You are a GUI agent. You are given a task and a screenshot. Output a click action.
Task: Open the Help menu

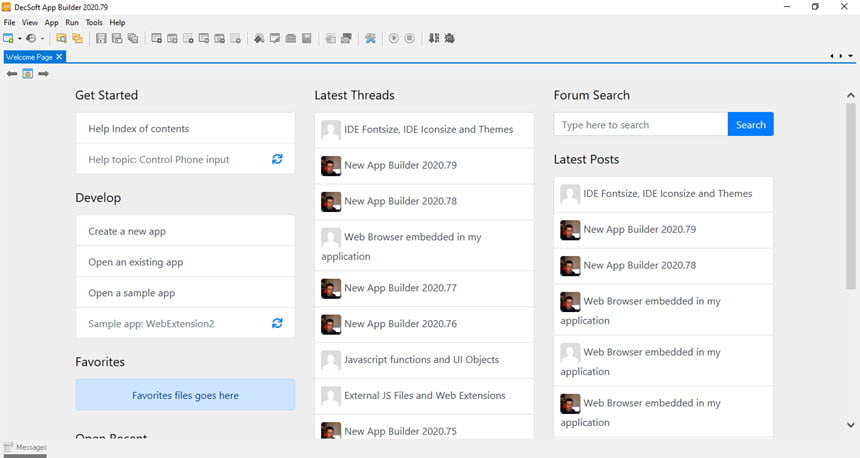[x=117, y=22]
